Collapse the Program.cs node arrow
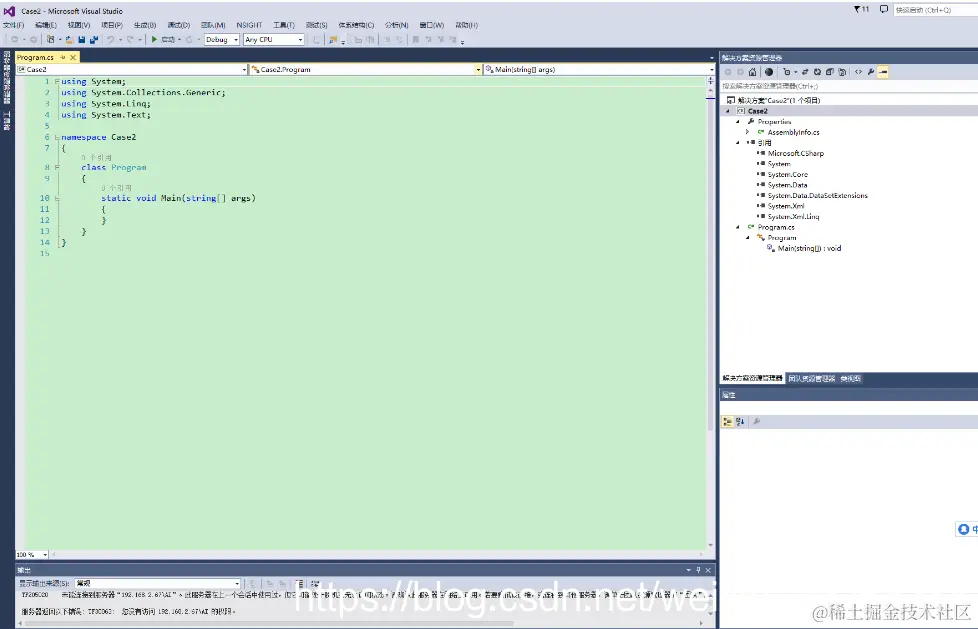 tap(738, 227)
